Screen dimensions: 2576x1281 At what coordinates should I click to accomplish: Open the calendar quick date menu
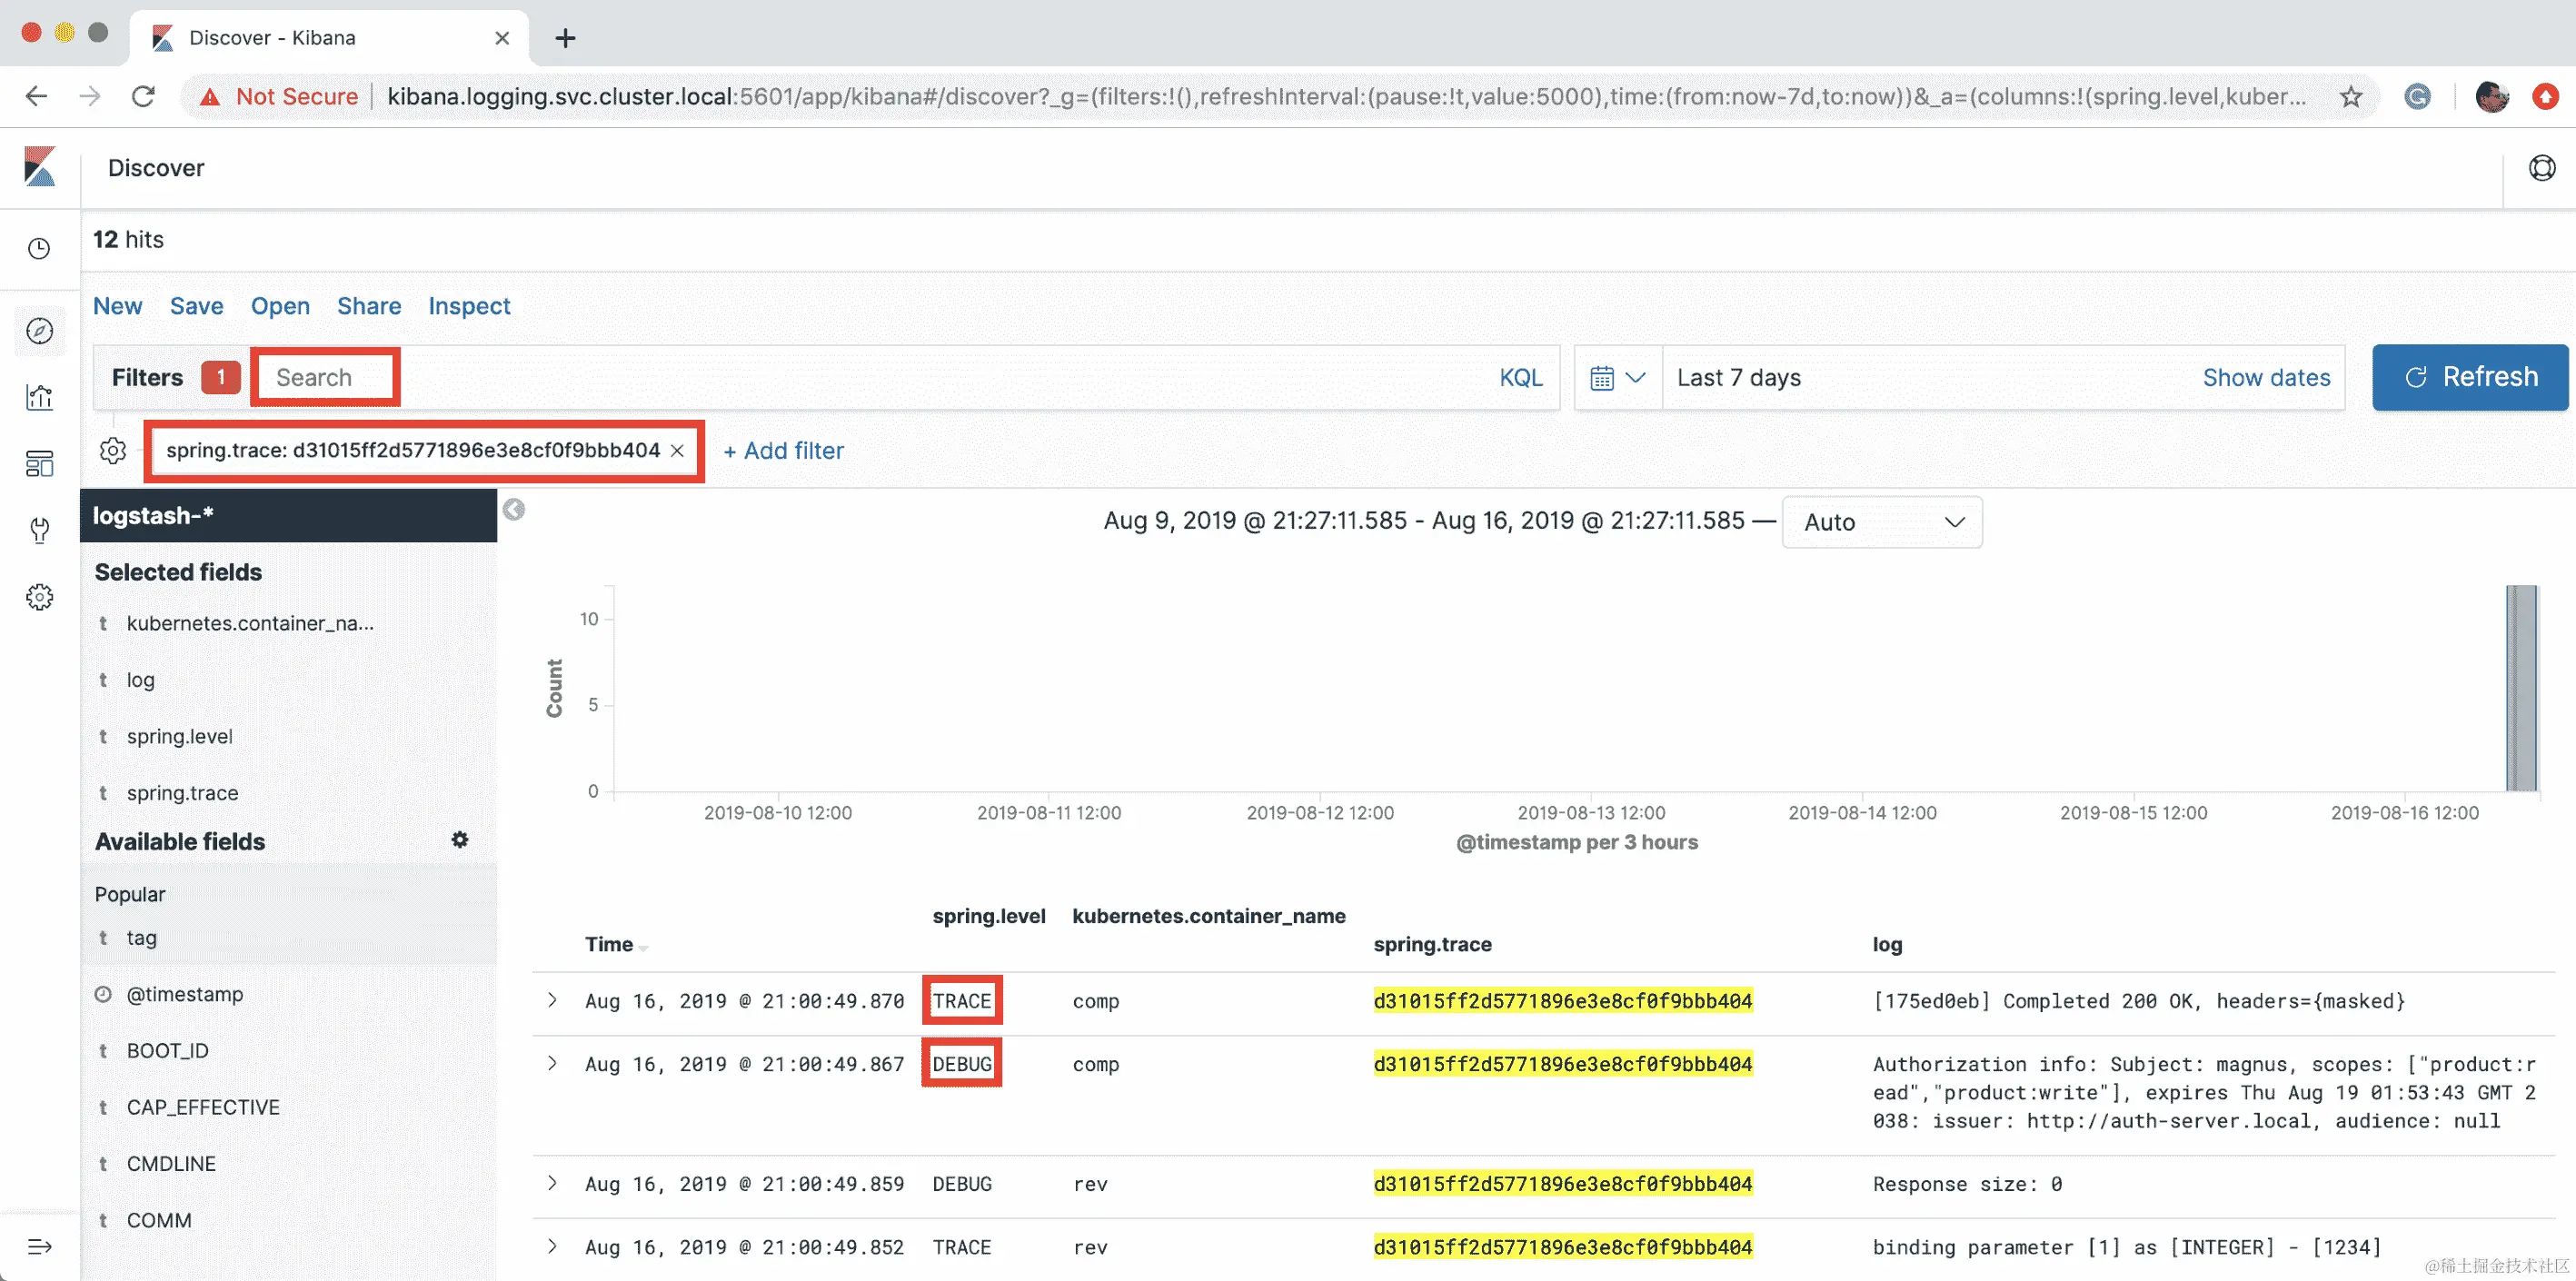1616,378
